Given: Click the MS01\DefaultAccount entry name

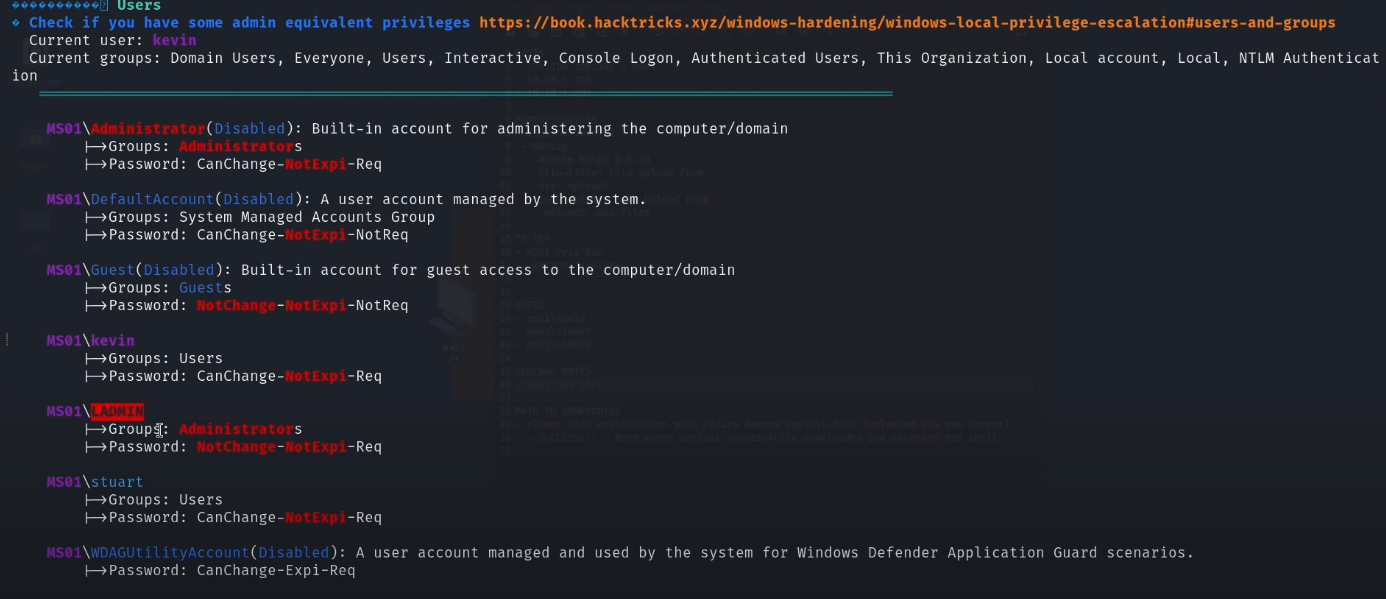Looking at the screenshot, I should pyautogui.click(x=152, y=199).
